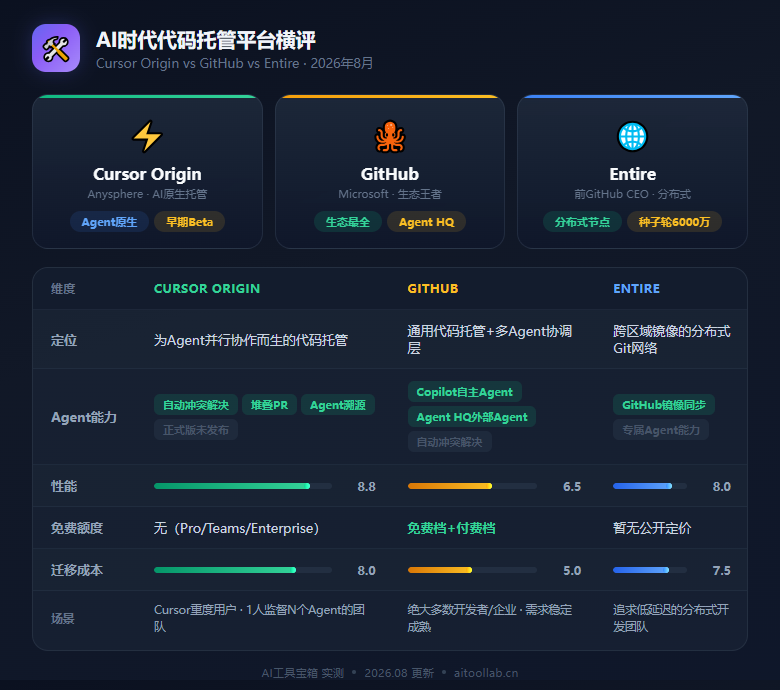This screenshot has height=690, width=780.
Task: Click the 种子轮6000万 tag
Action: point(674,222)
